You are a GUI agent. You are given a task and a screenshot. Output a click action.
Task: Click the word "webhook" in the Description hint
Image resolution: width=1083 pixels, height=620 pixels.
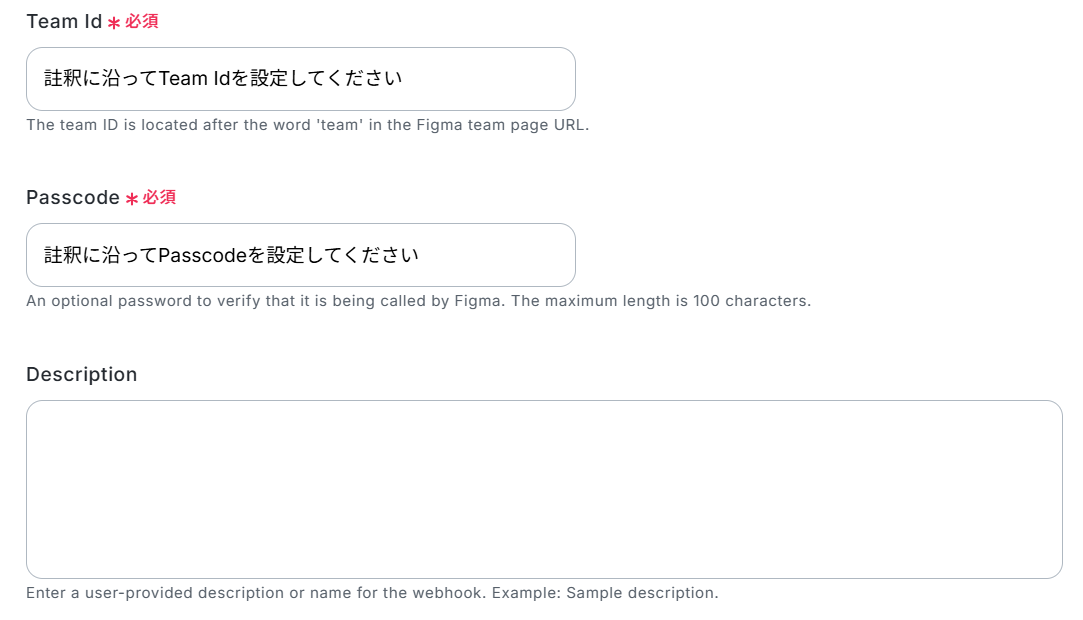tap(457, 593)
